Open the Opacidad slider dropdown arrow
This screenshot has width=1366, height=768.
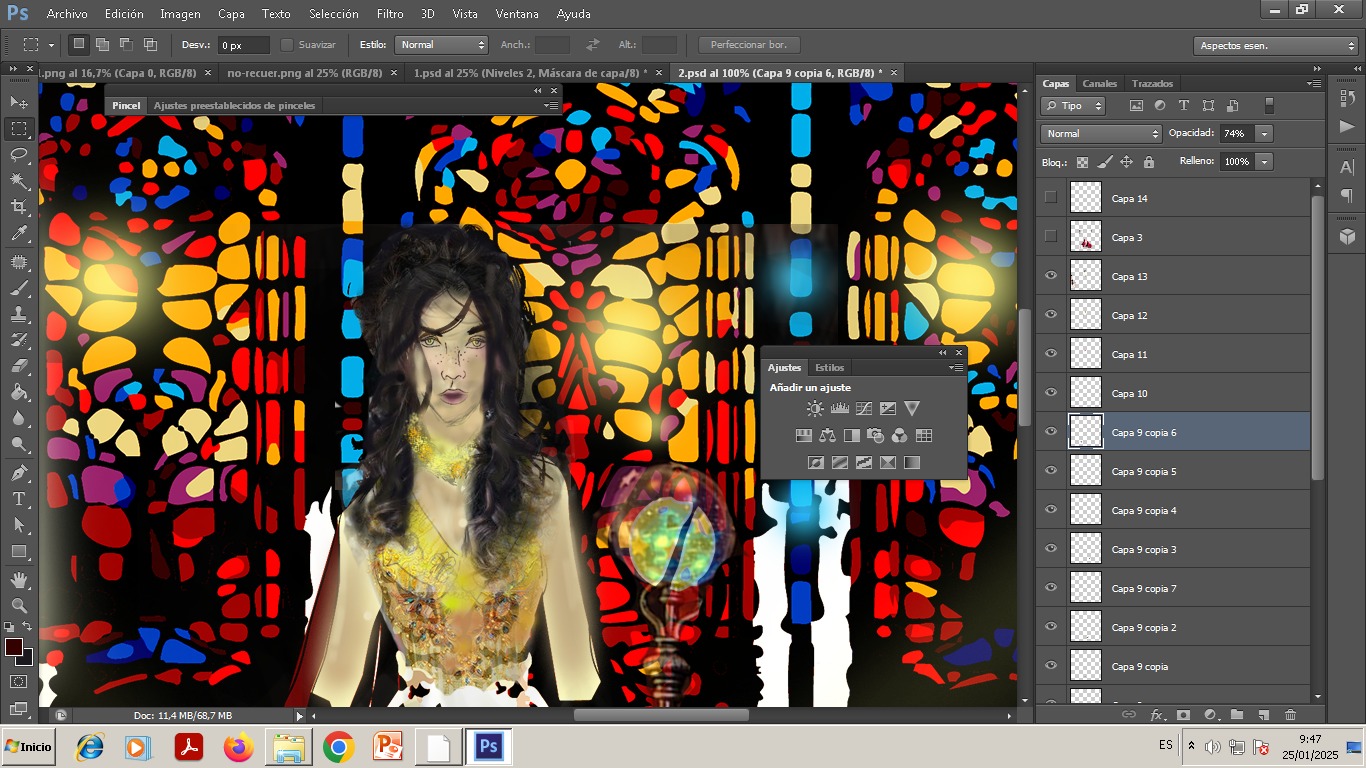(1265, 134)
